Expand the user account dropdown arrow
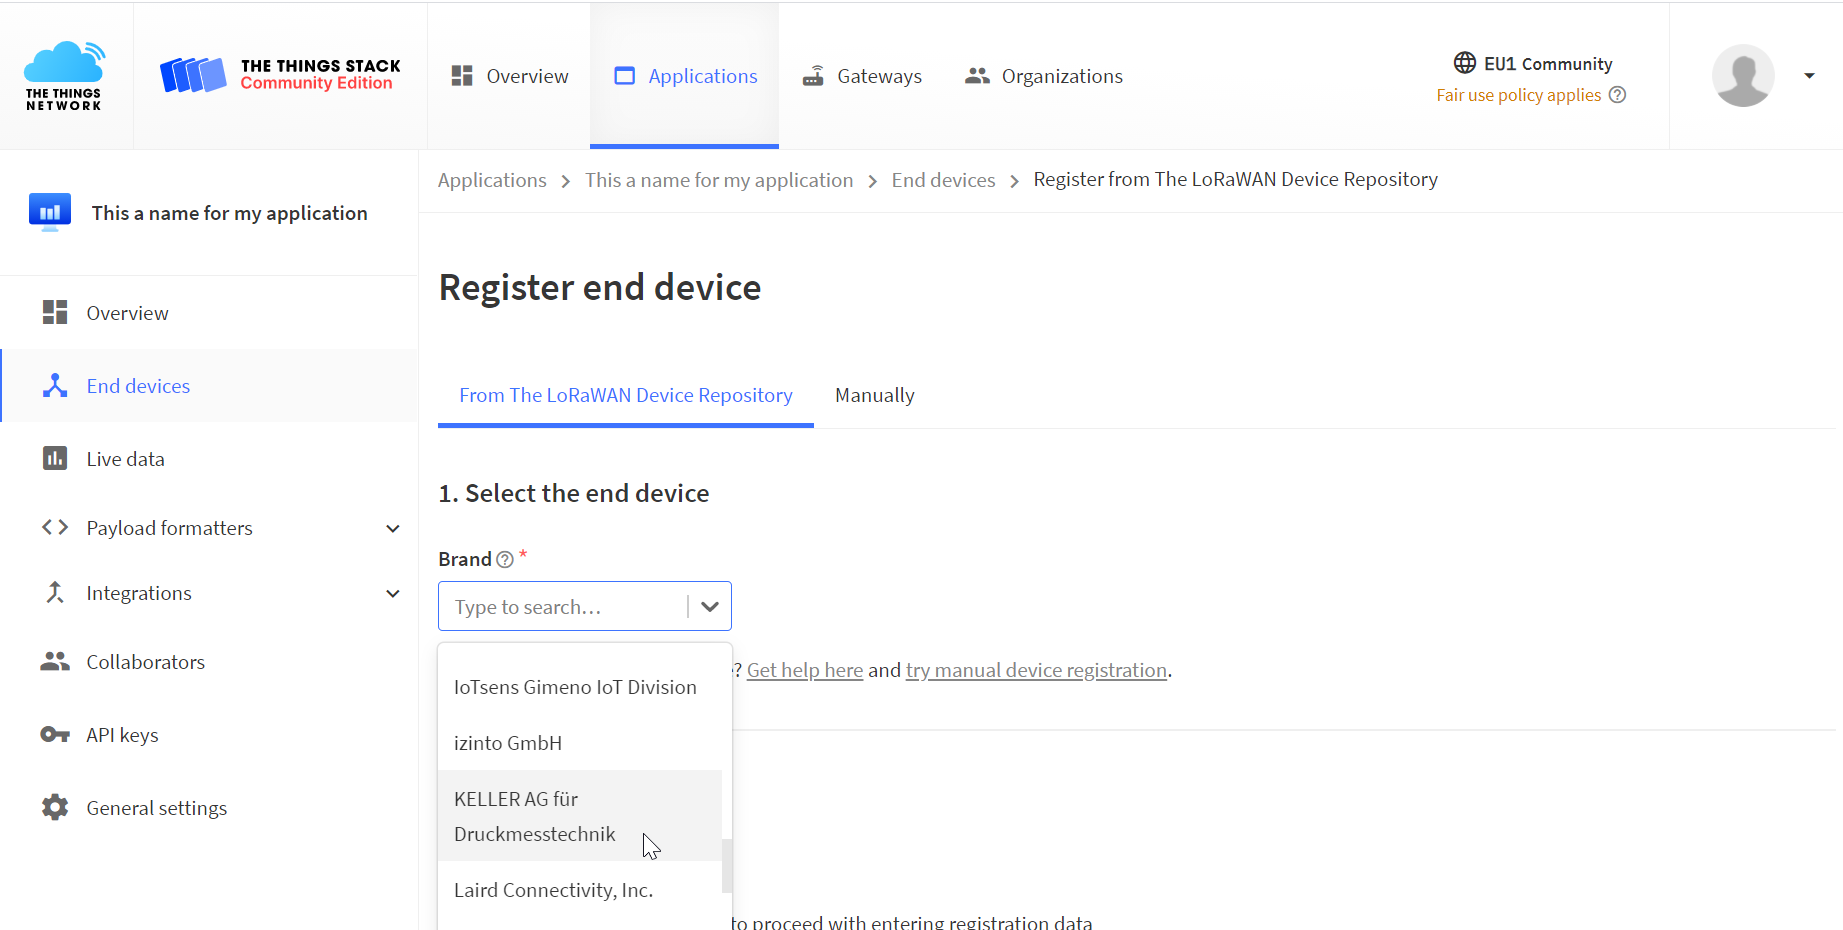 (x=1809, y=76)
